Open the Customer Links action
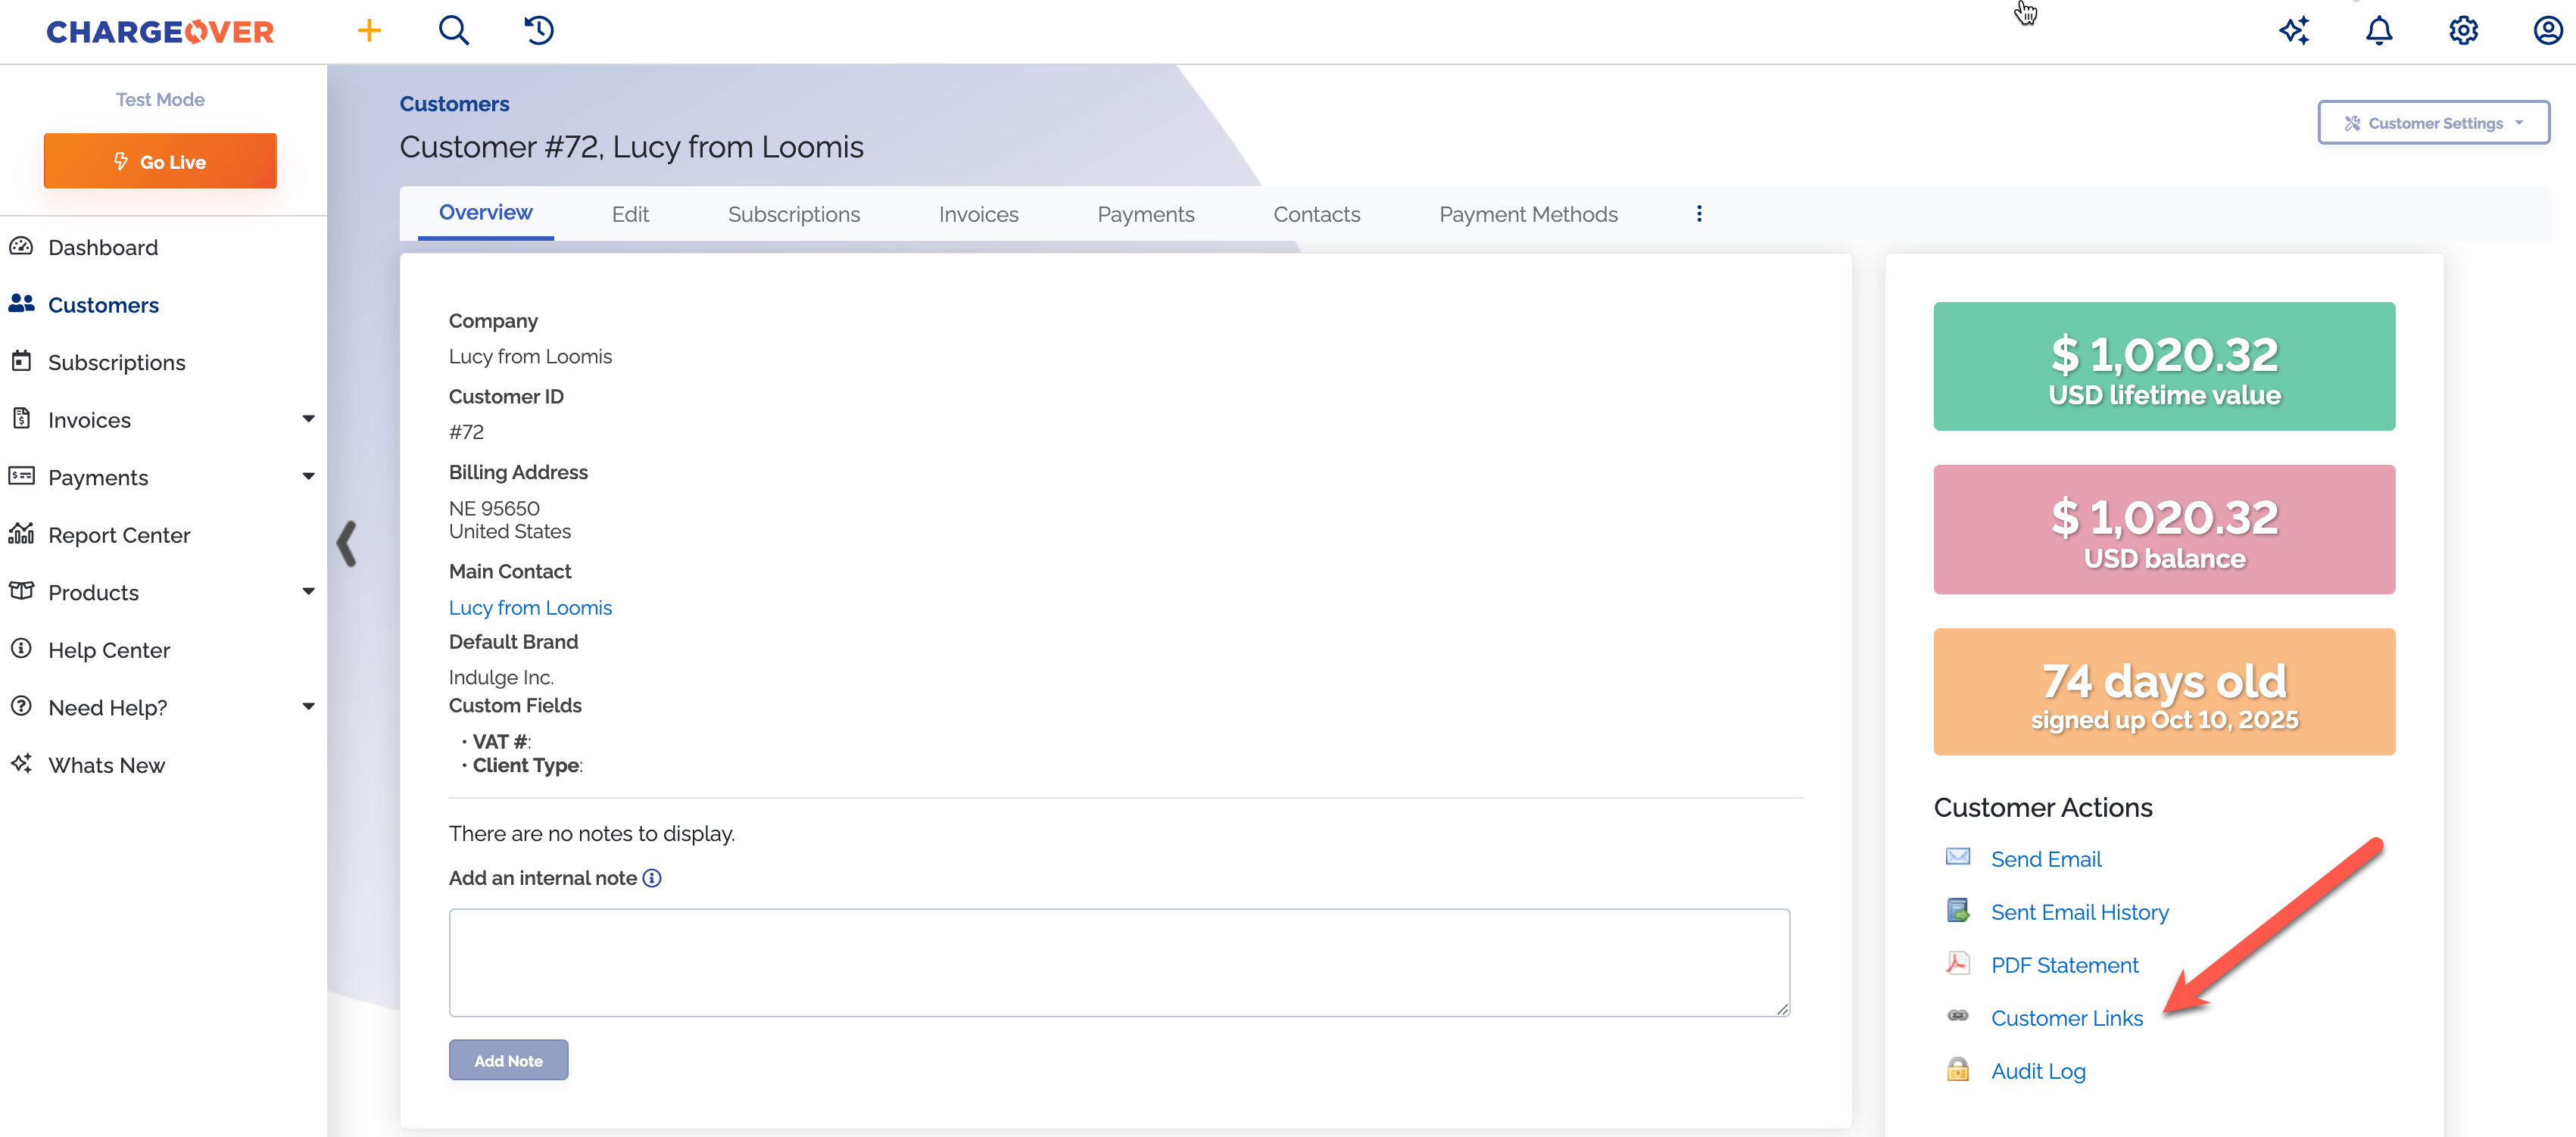This screenshot has width=2576, height=1137. point(2066,1018)
